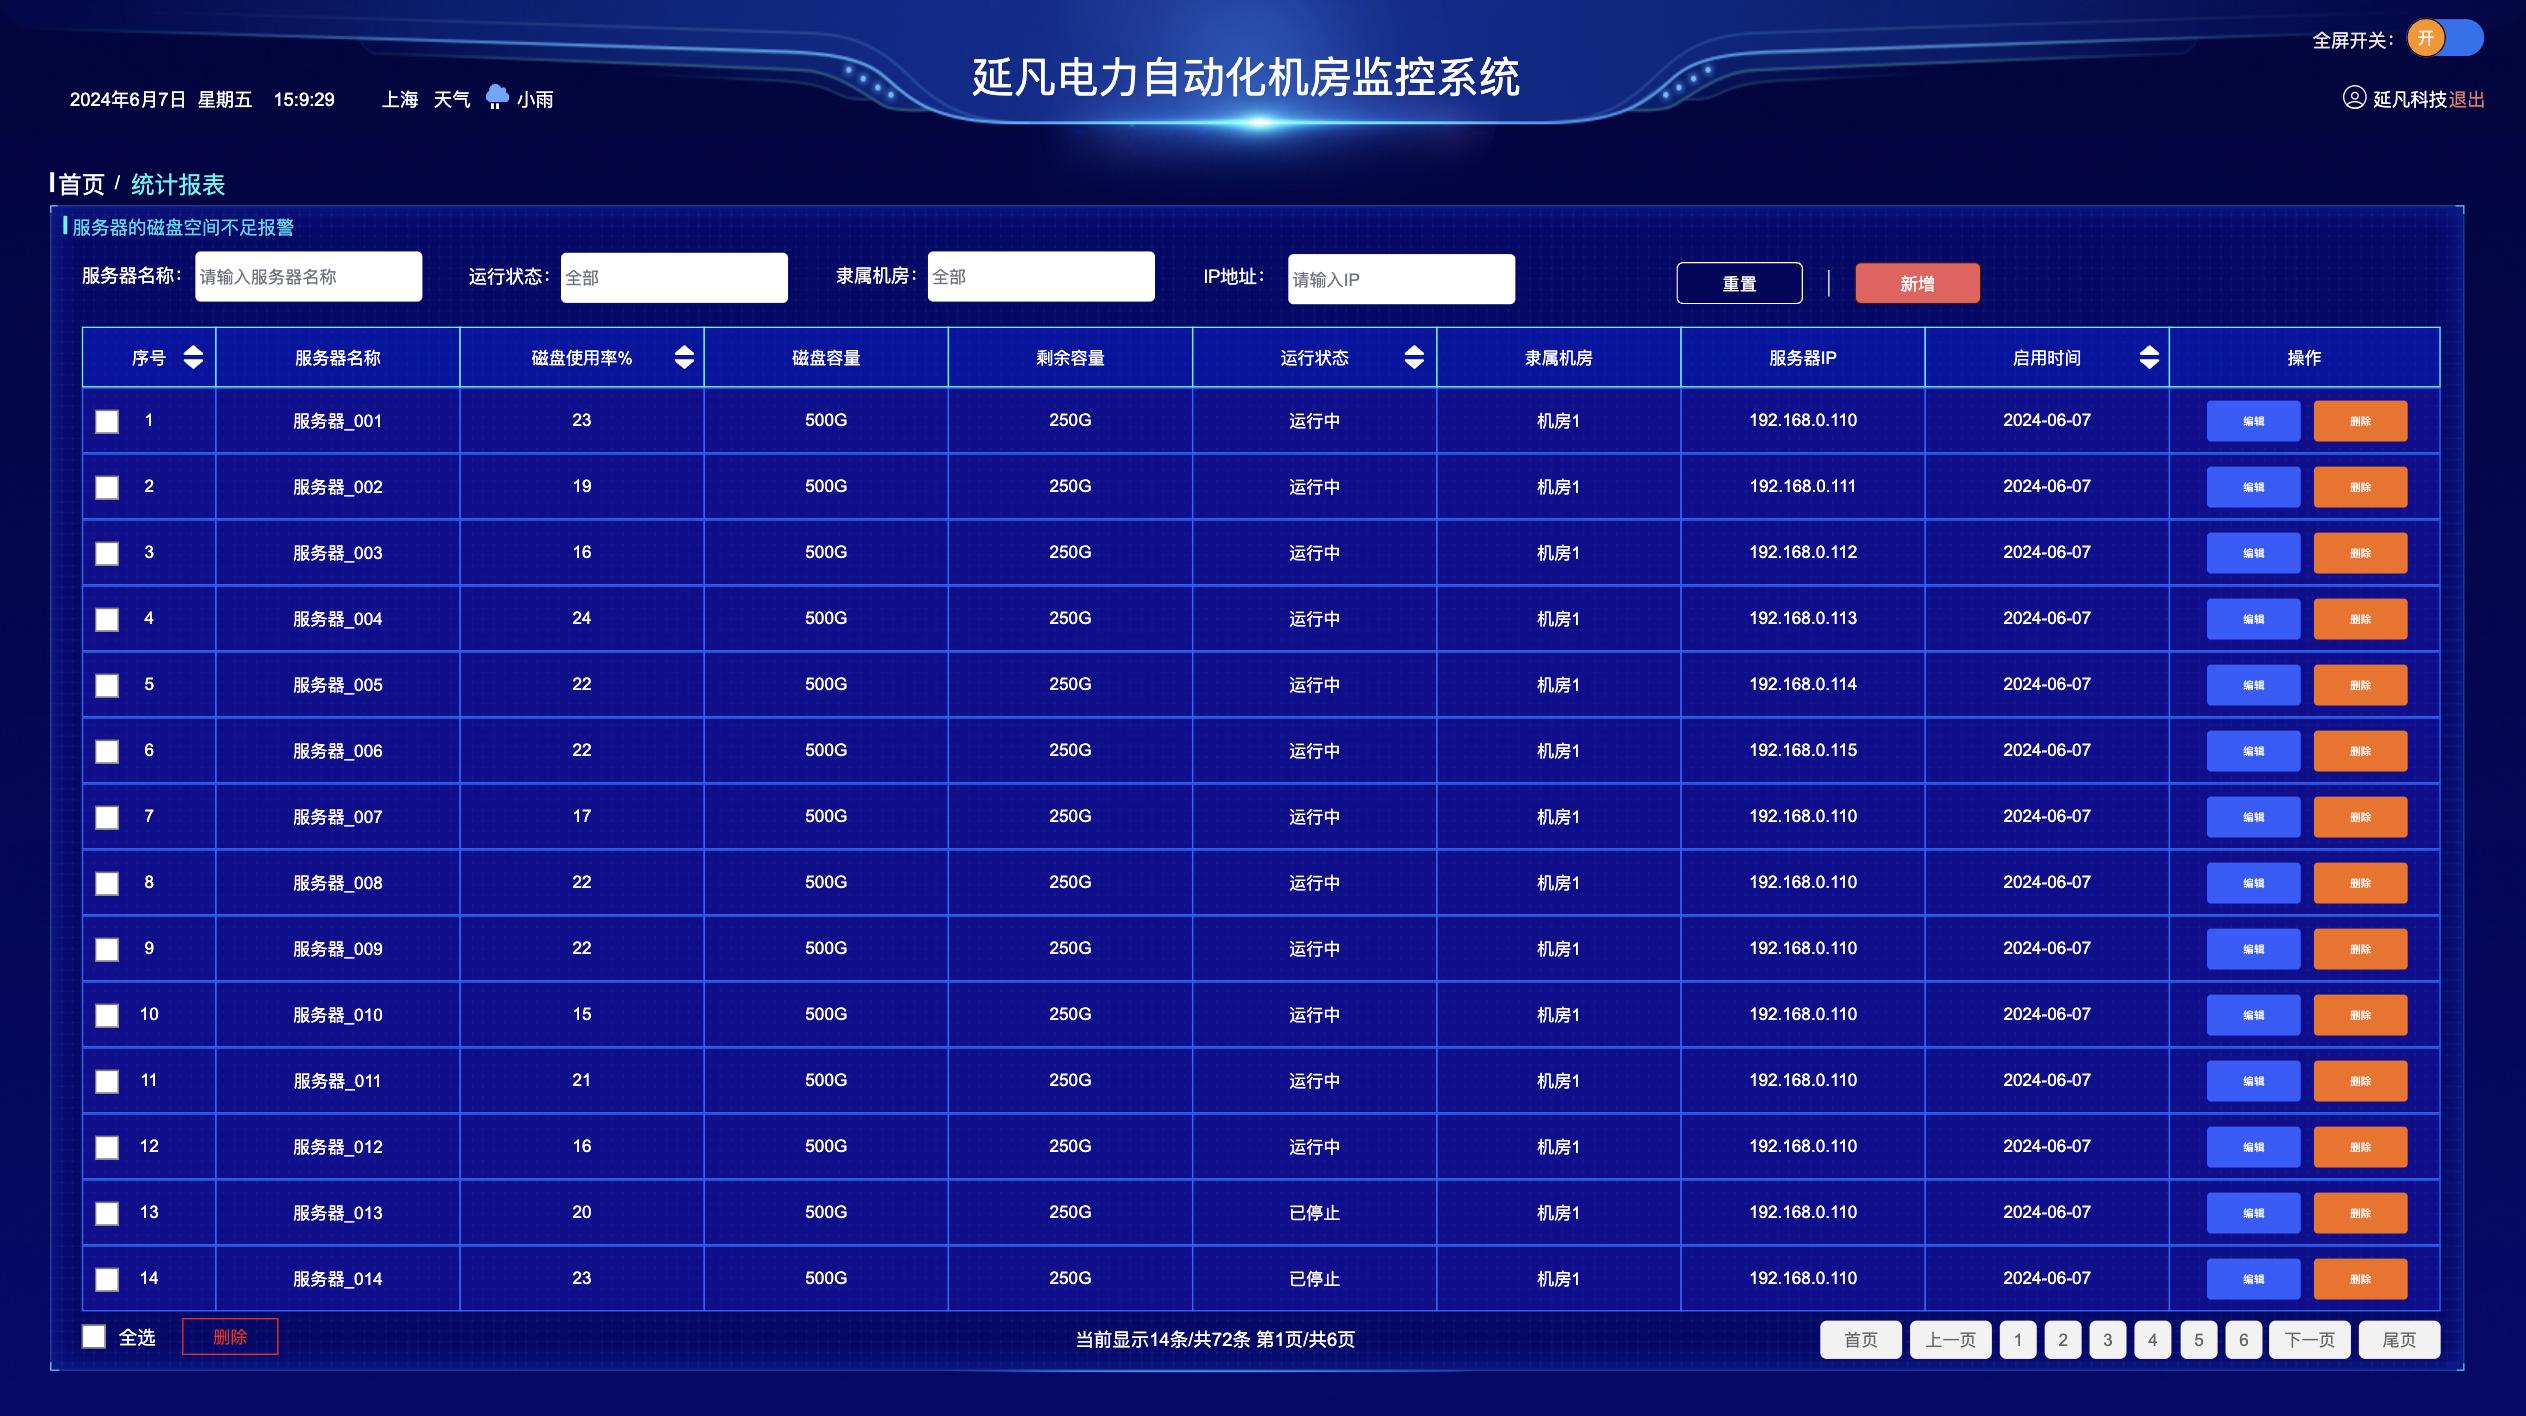Check the box for row 服务器_005
This screenshot has height=1416, width=2526.
(x=107, y=685)
